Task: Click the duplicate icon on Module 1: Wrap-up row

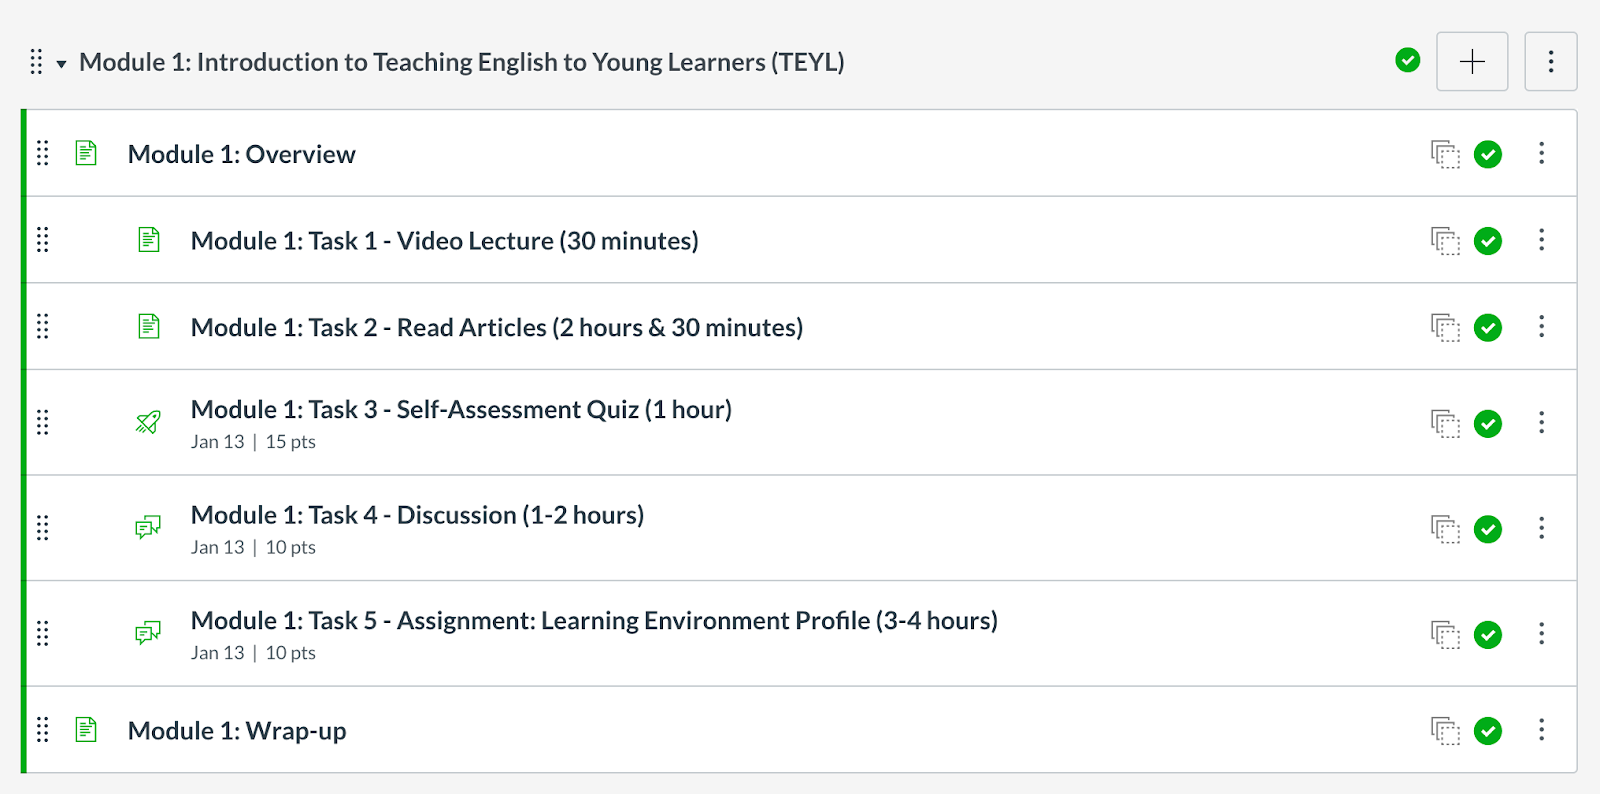Action: (1445, 731)
